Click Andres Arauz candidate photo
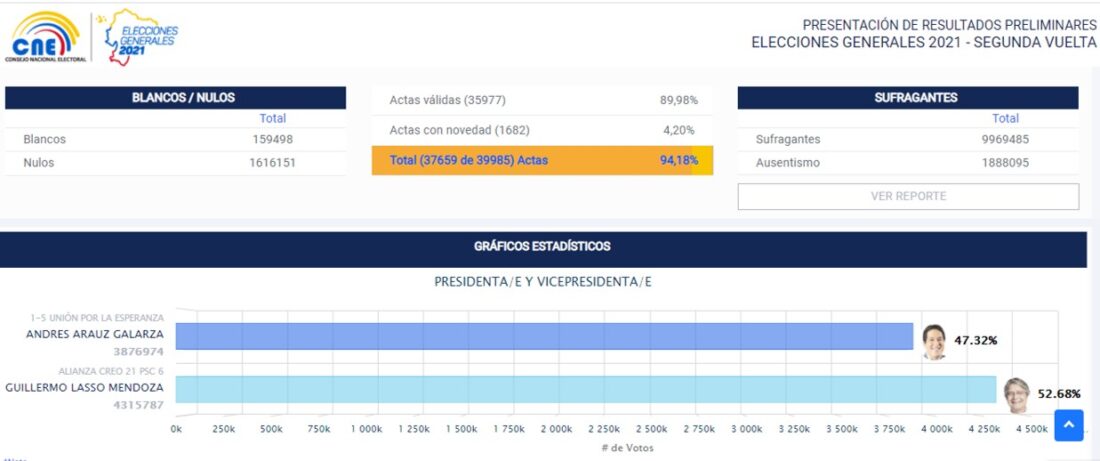The image size is (1100, 461). (x=934, y=340)
